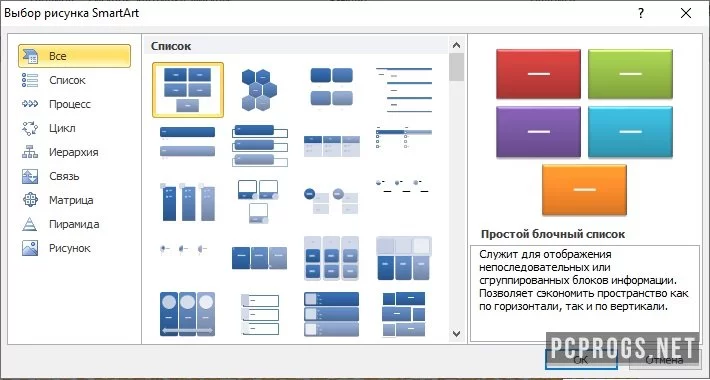Click the gallery scrollbar up arrow

point(456,45)
